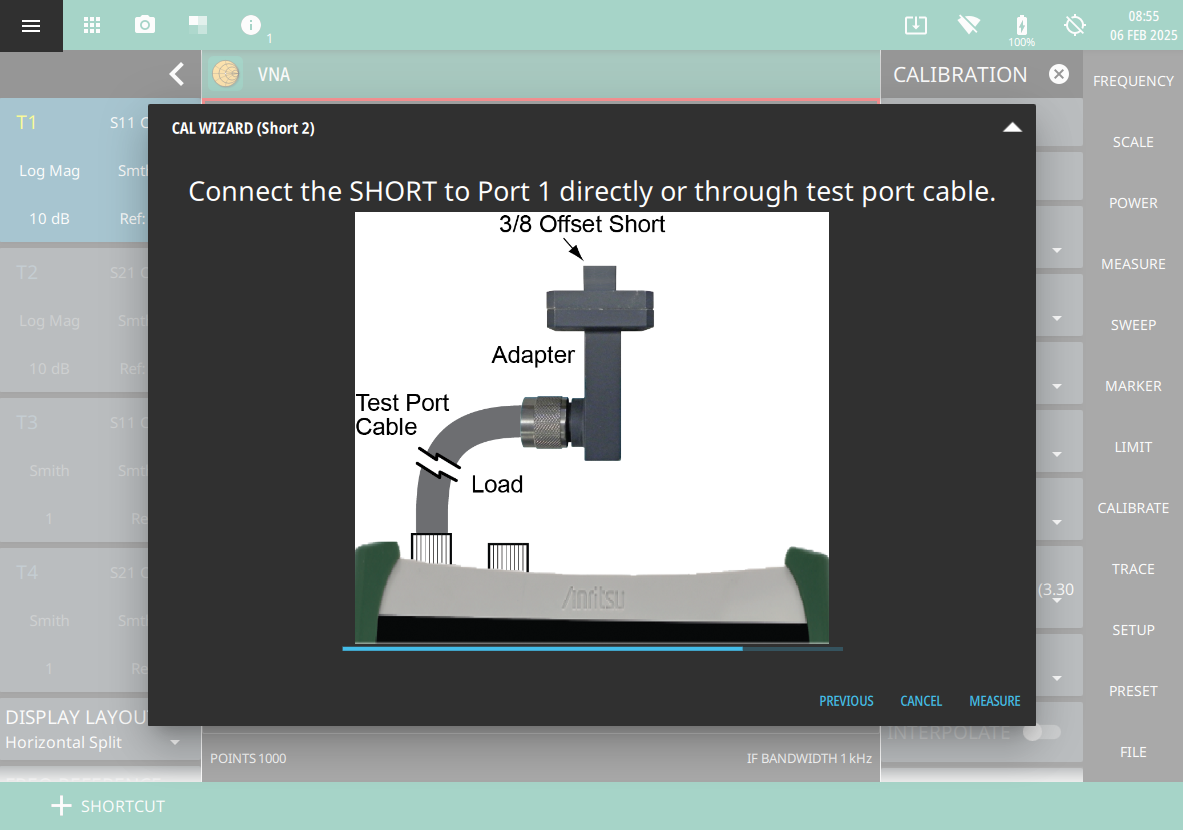Click the calibration progress bar

coord(592,649)
